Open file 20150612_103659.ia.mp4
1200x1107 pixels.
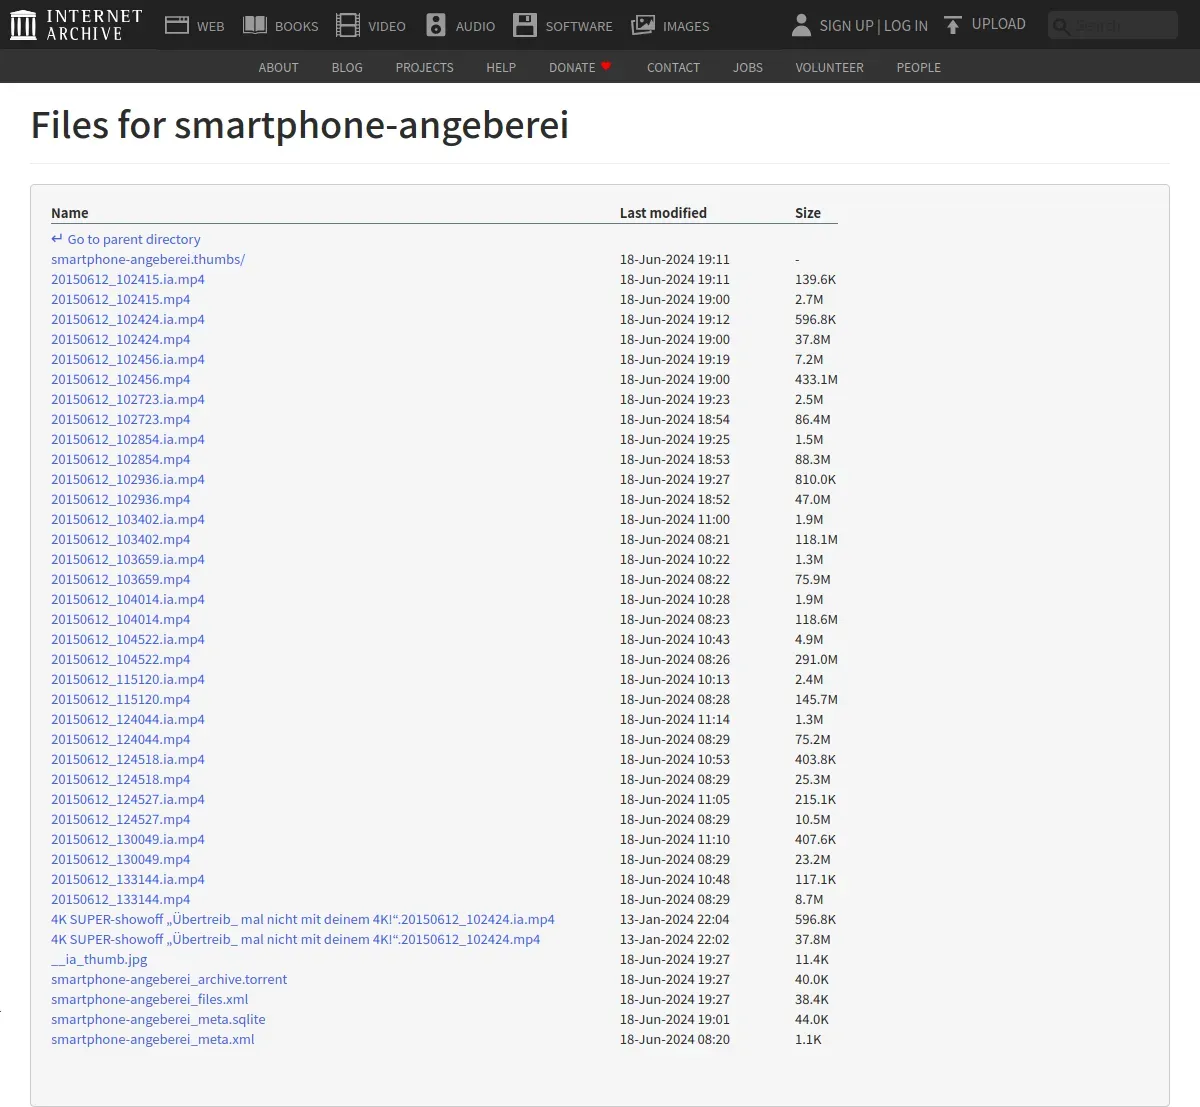point(128,559)
